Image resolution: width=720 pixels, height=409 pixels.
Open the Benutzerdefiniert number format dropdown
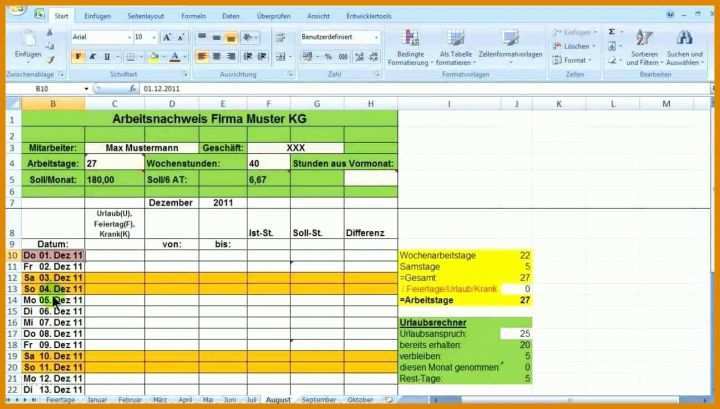377,37
